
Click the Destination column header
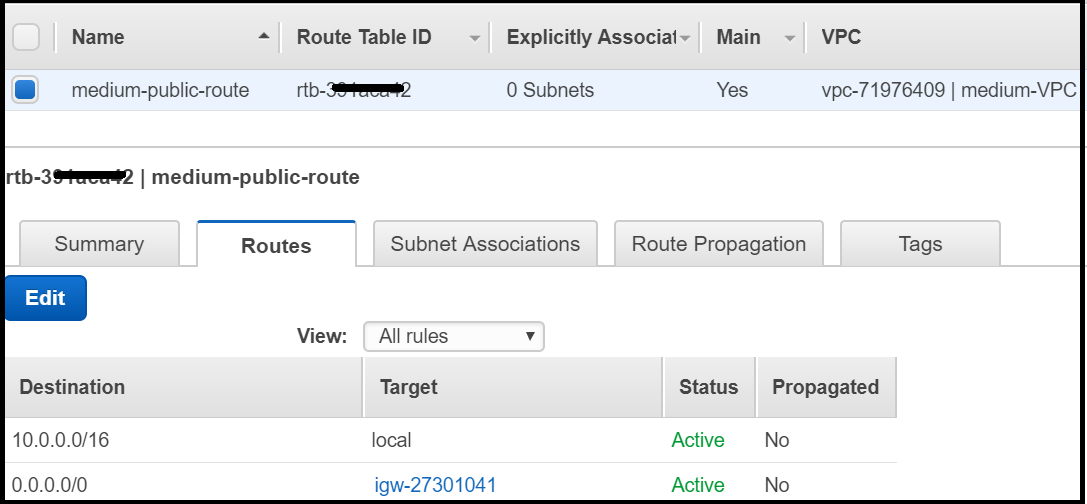[x=72, y=387]
